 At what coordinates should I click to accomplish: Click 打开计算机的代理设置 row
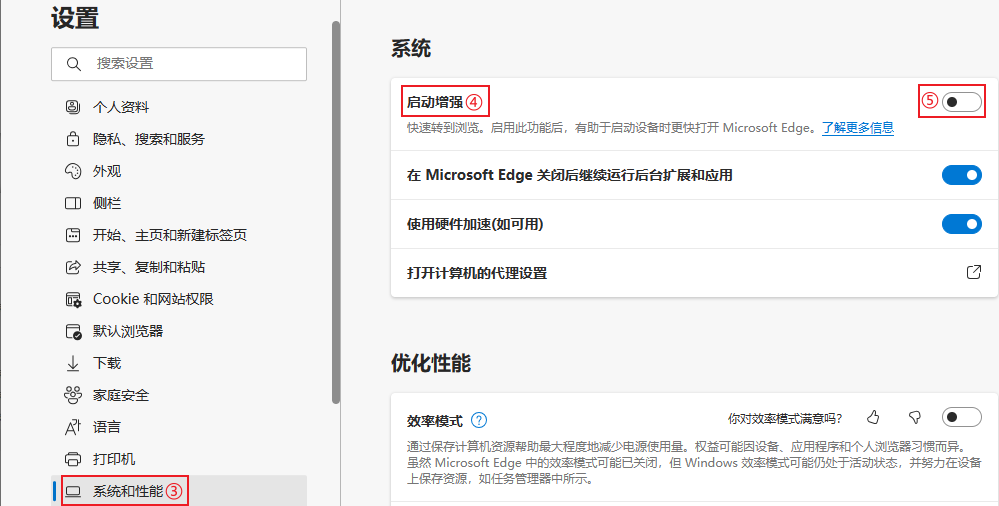point(477,273)
